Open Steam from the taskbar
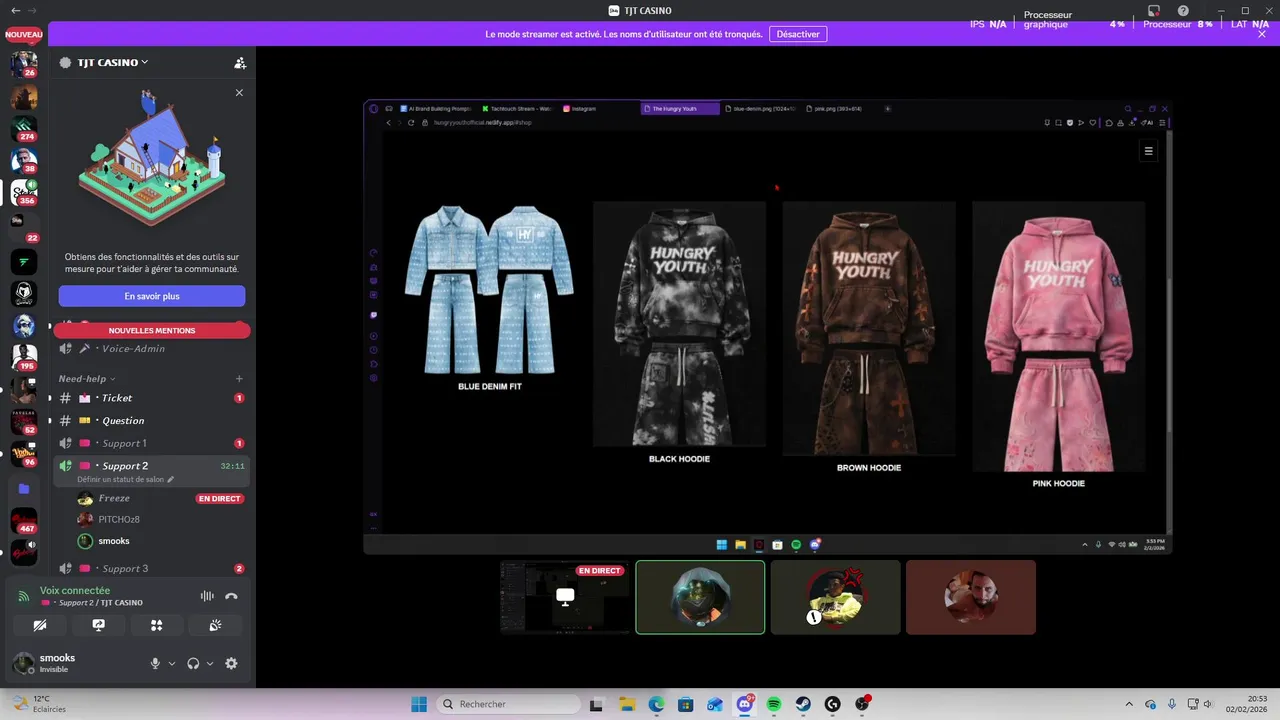Screen dimensions: 1280x720 803,704
